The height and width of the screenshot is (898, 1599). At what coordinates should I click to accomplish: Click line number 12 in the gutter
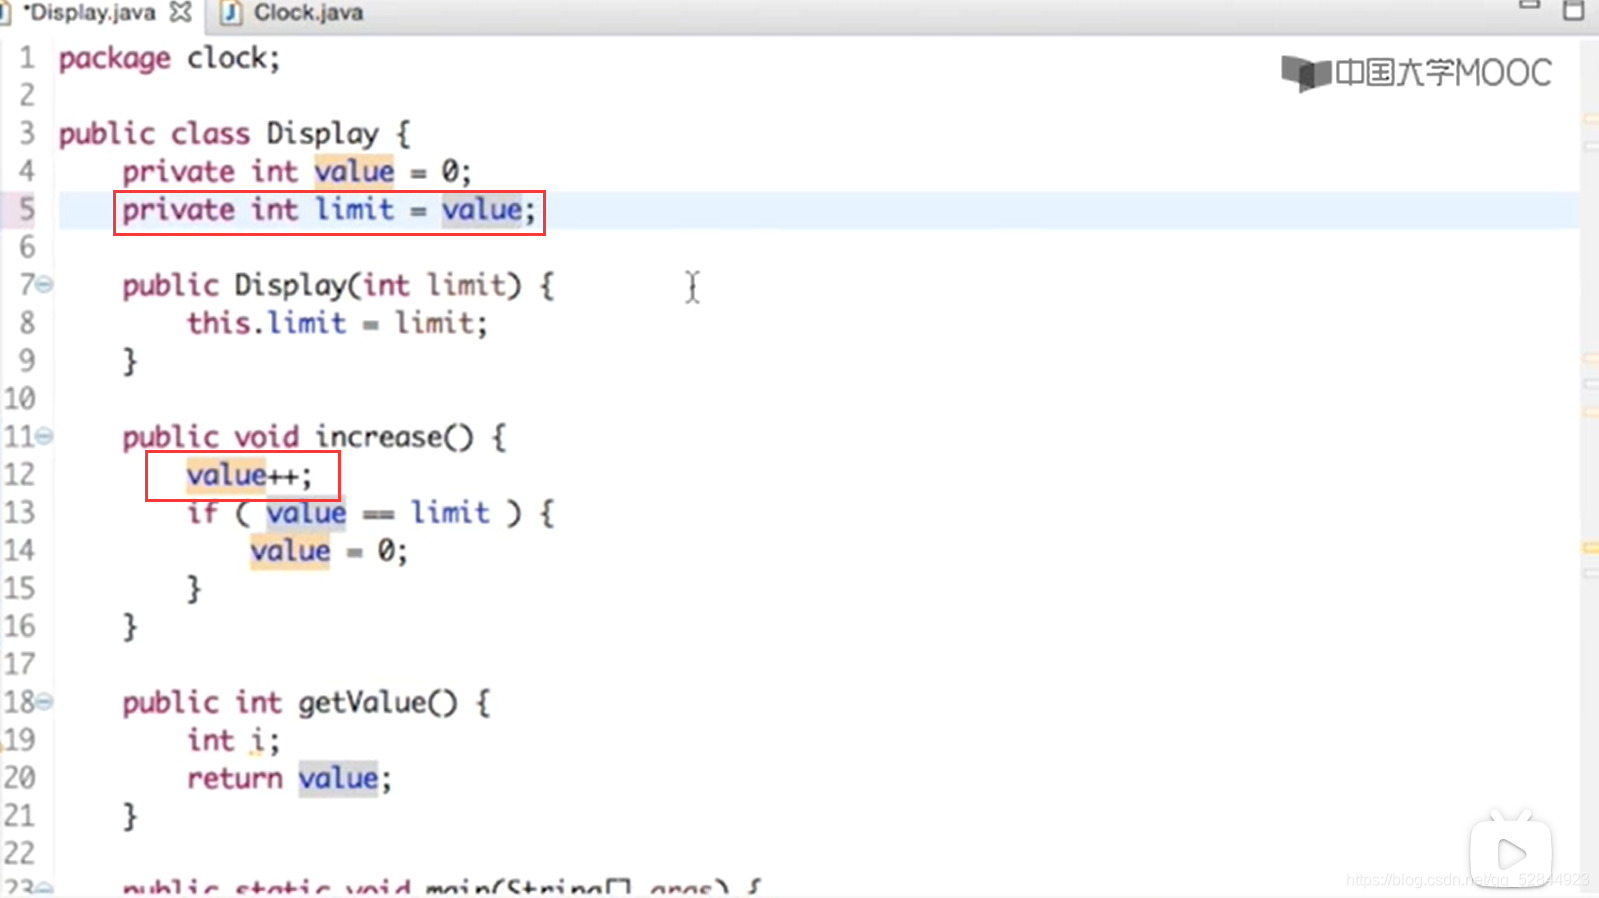tap(20, 475)
